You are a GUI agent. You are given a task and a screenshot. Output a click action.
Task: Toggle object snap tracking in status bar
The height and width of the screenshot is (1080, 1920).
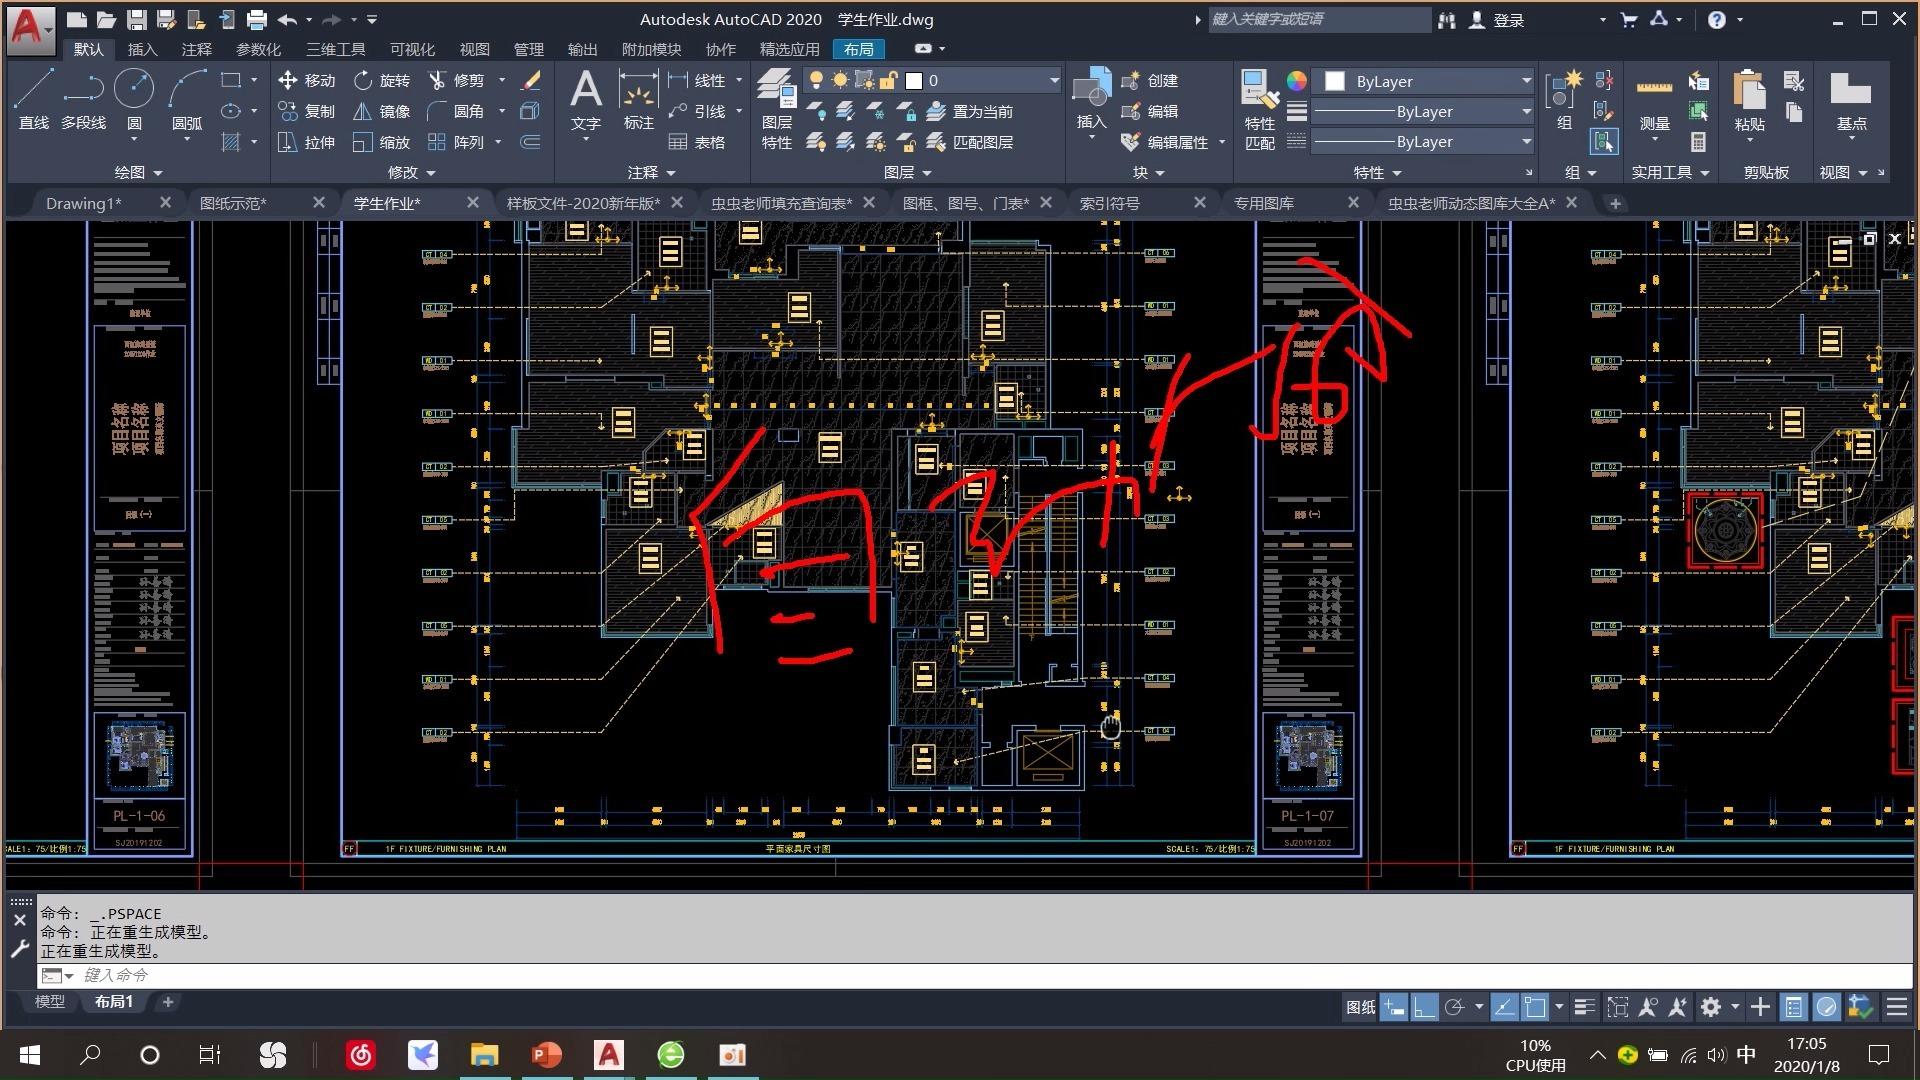[x=1504, y=1007]
